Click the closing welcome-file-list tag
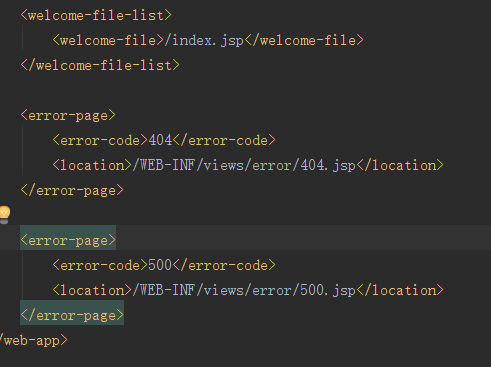 (x=100, y=65)
